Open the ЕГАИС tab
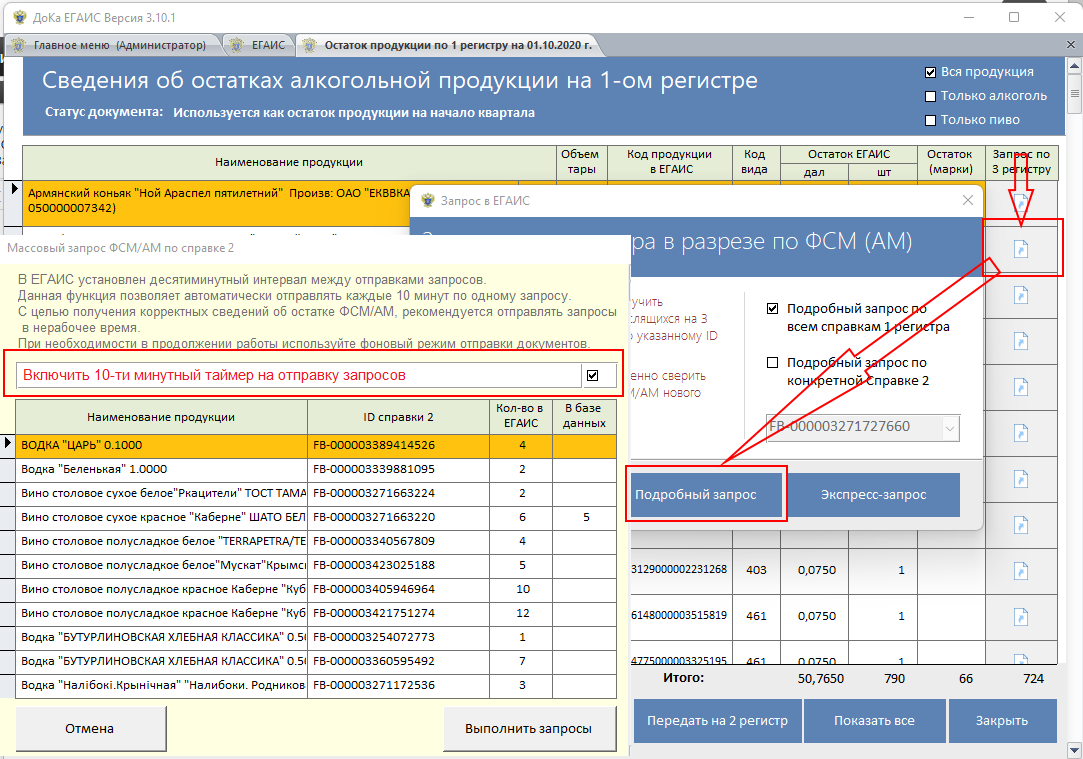1083x759 pixels. 258,45
